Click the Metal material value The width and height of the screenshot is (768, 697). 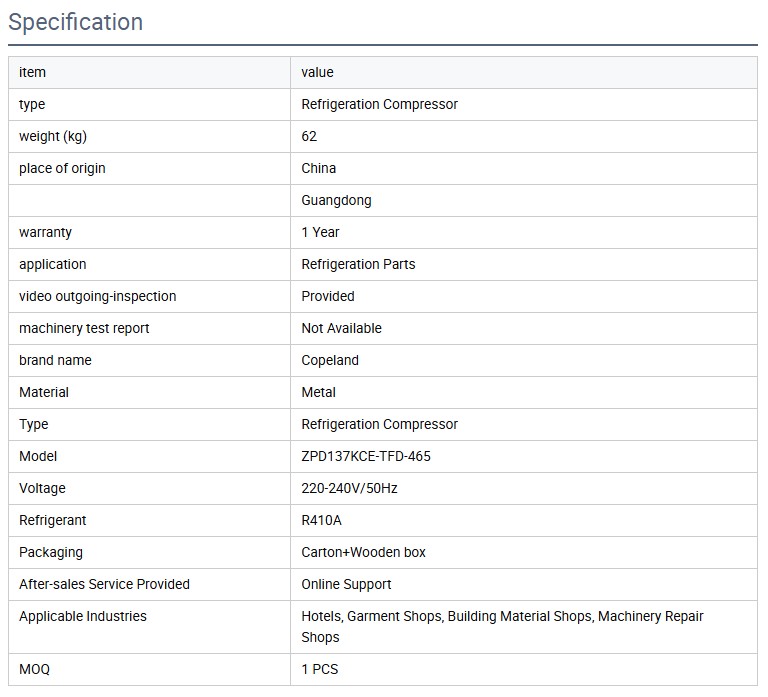318,392
